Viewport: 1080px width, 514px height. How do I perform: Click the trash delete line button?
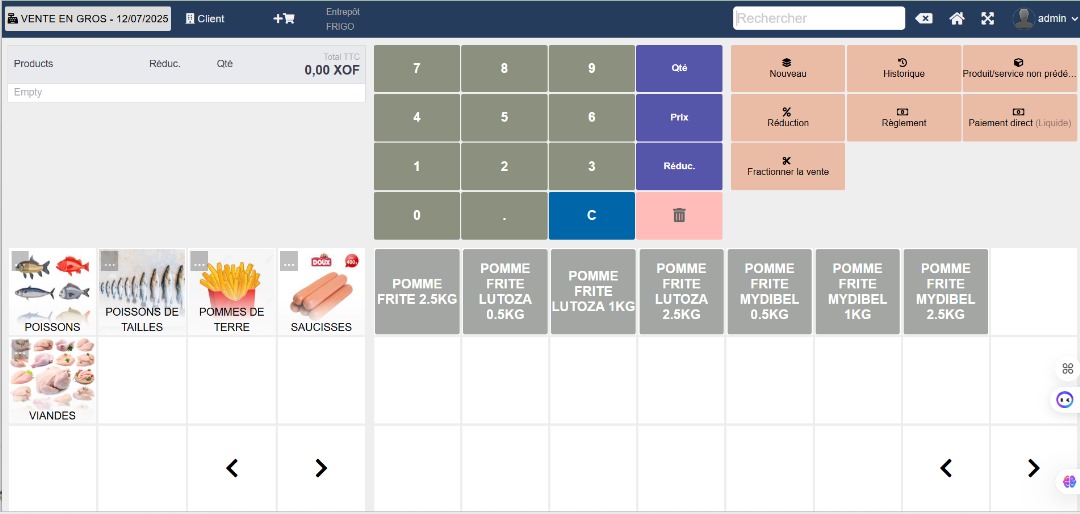click(x=679, y=215)
